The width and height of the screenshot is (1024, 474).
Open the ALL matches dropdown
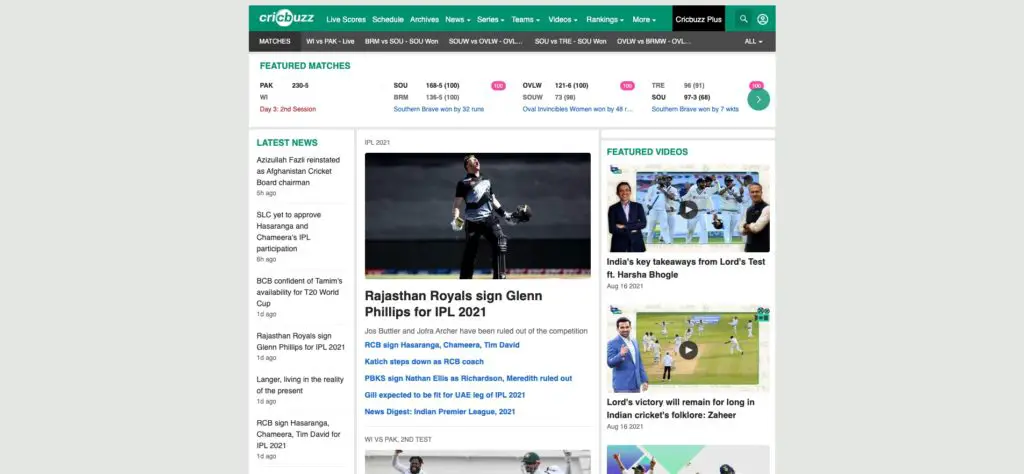point(753,41)
